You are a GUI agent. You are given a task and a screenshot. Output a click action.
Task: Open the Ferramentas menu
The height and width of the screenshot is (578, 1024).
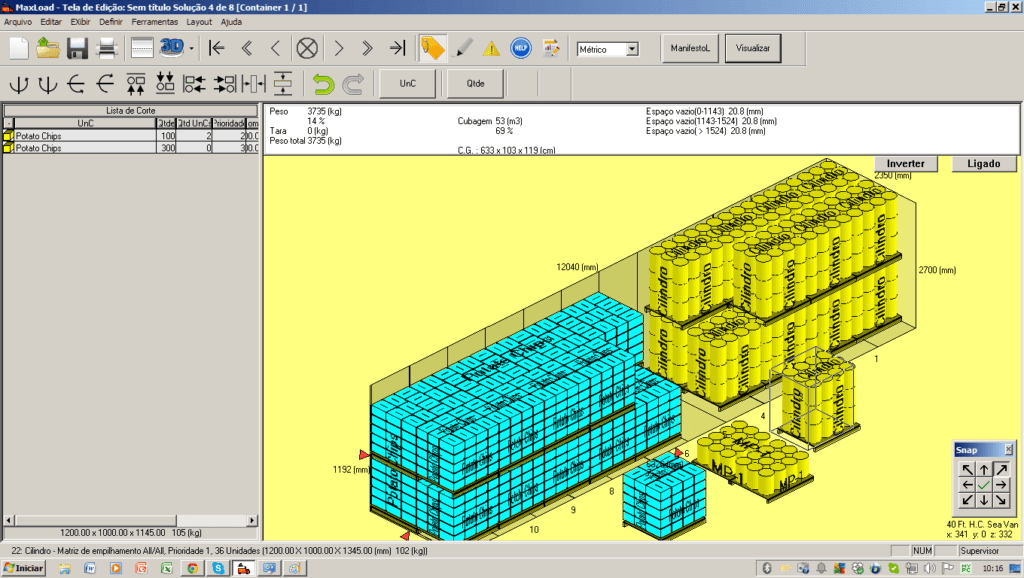[155, 21]
